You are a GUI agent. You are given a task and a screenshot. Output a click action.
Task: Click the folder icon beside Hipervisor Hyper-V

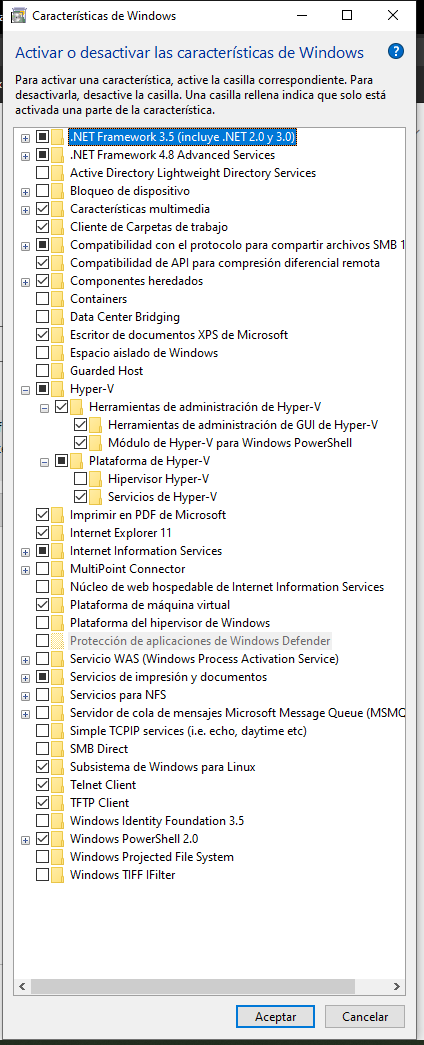pos(96,479)
